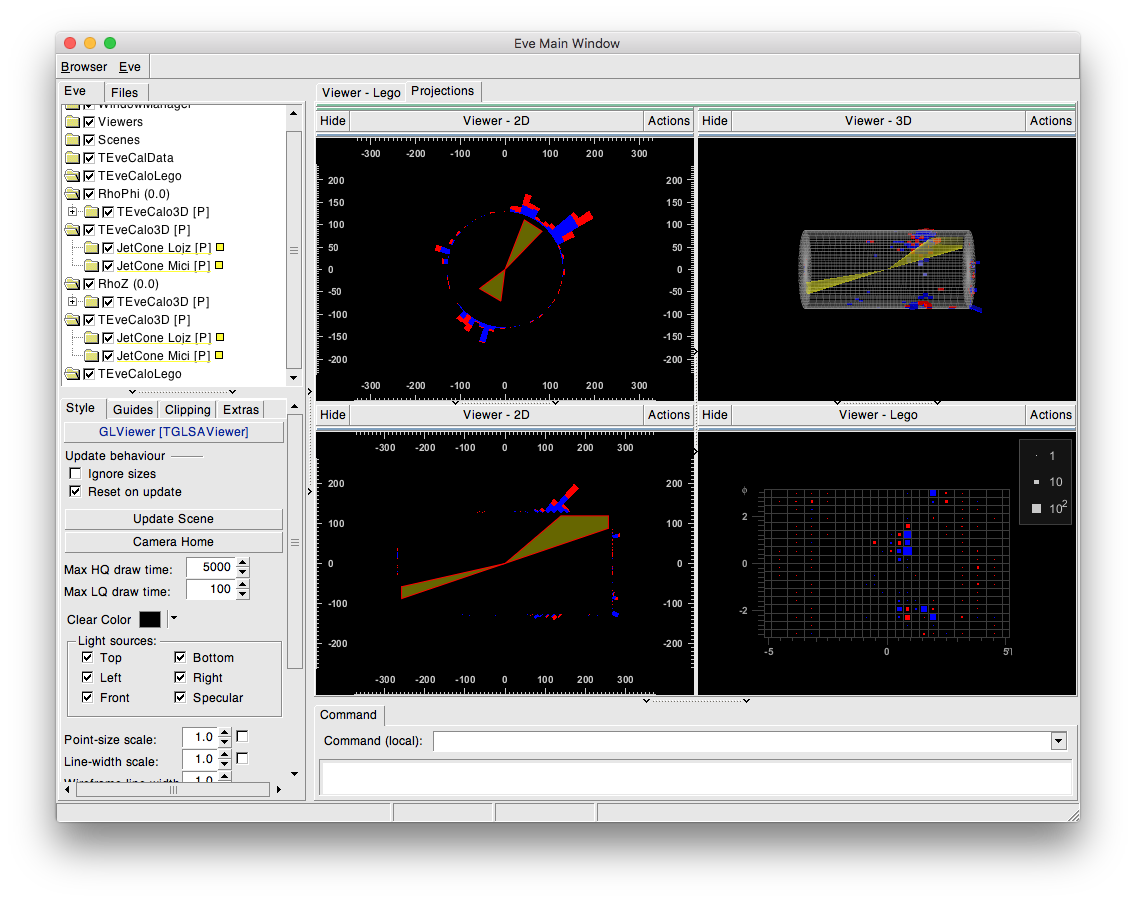The image size is (1136, 902).
Task: Switch to the Projections tab
Action: tap(442, 91)
